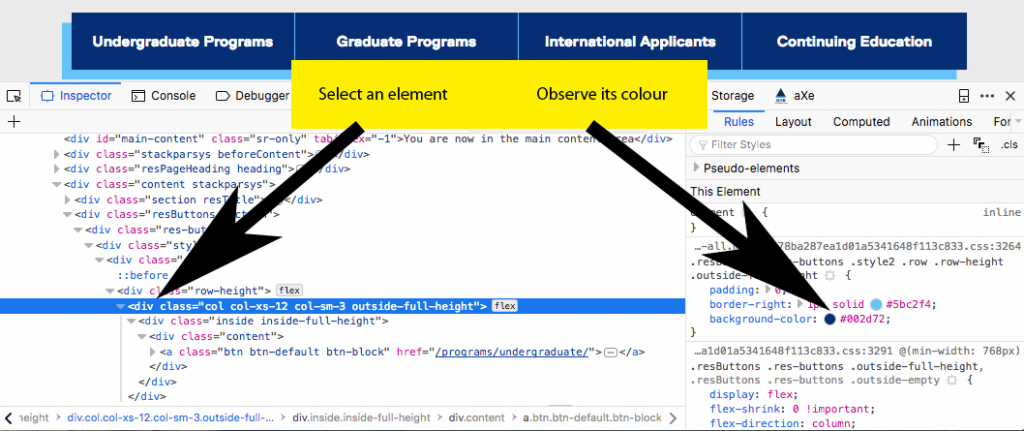Open the #002d72 background color swatch

coord(829,319)
